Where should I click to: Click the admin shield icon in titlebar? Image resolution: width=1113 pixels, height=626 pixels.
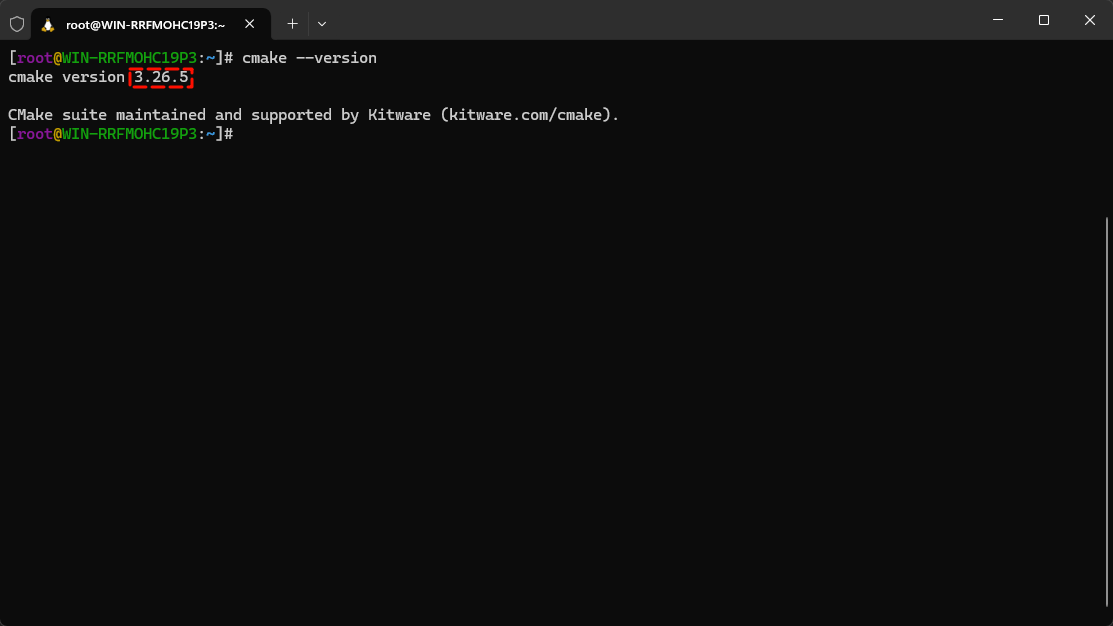pyautogui.click(x=16, y=23)
